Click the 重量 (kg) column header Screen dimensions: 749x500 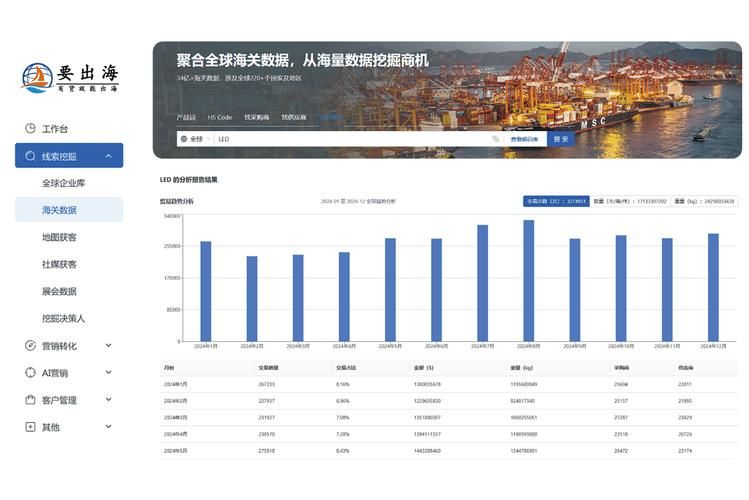coord(522,368)
